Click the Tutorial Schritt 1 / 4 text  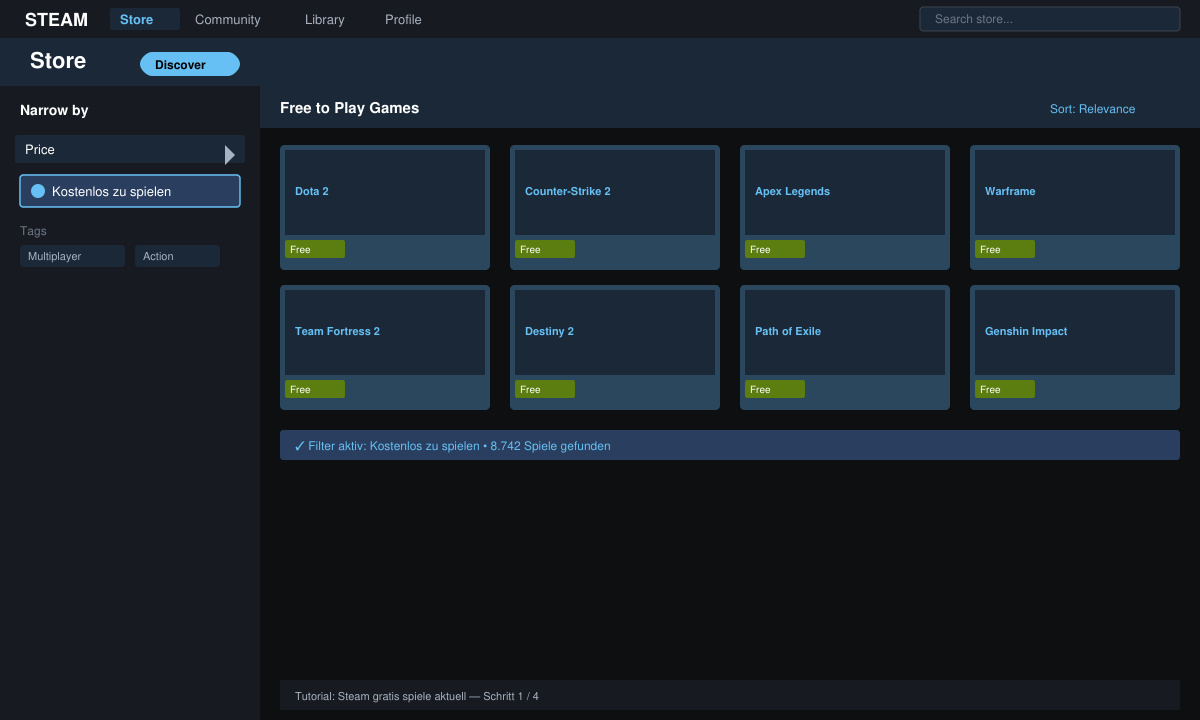point(417,696)
